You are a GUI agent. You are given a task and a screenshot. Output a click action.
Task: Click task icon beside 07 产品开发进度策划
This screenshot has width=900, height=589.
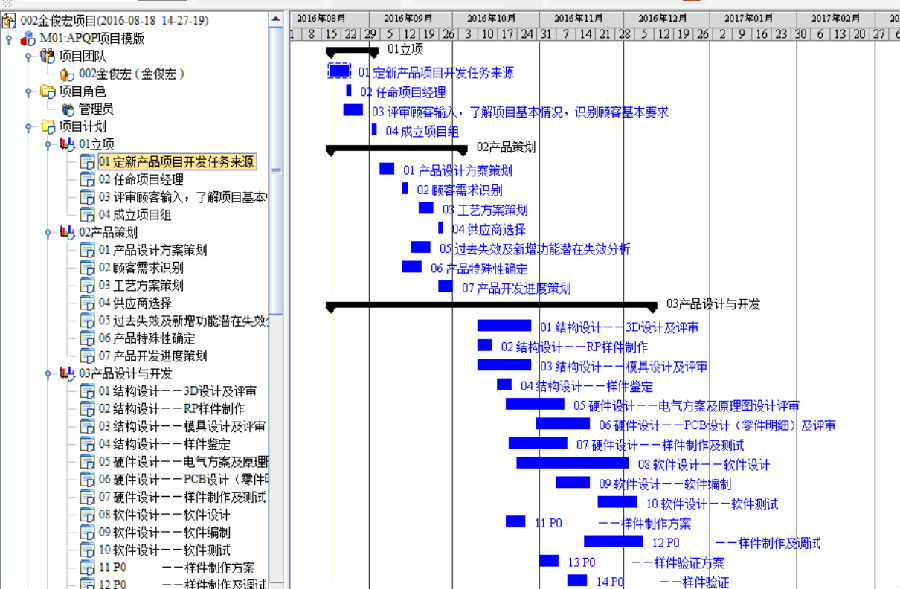87,356
